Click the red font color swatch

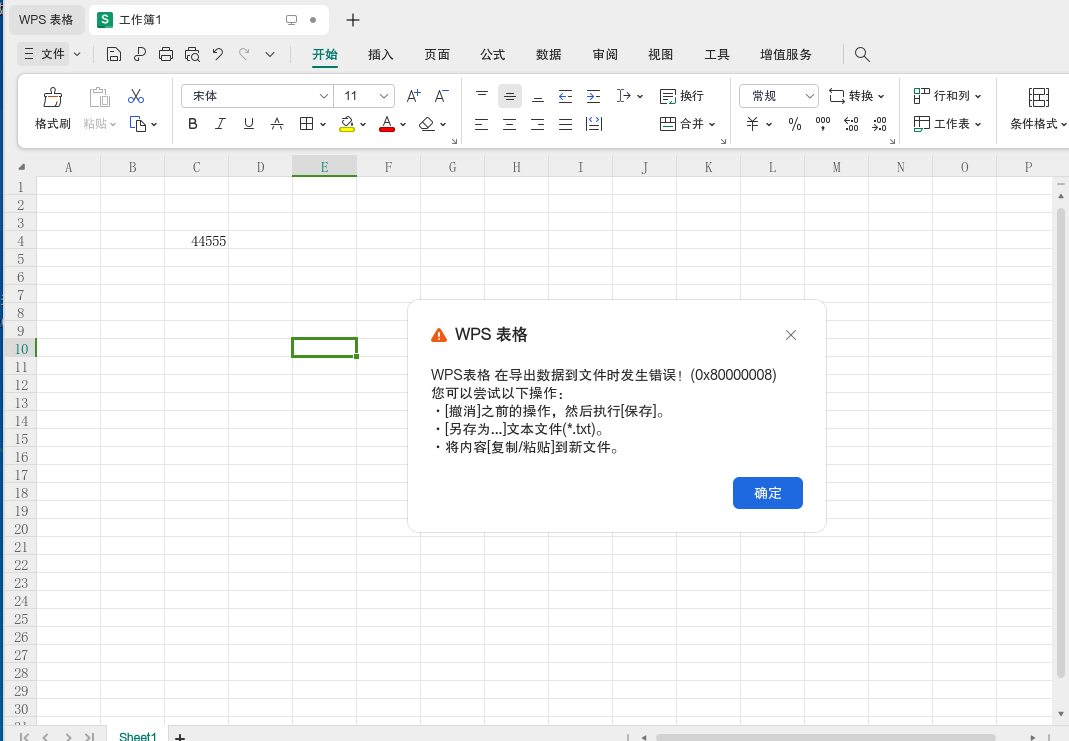point(387,124)
